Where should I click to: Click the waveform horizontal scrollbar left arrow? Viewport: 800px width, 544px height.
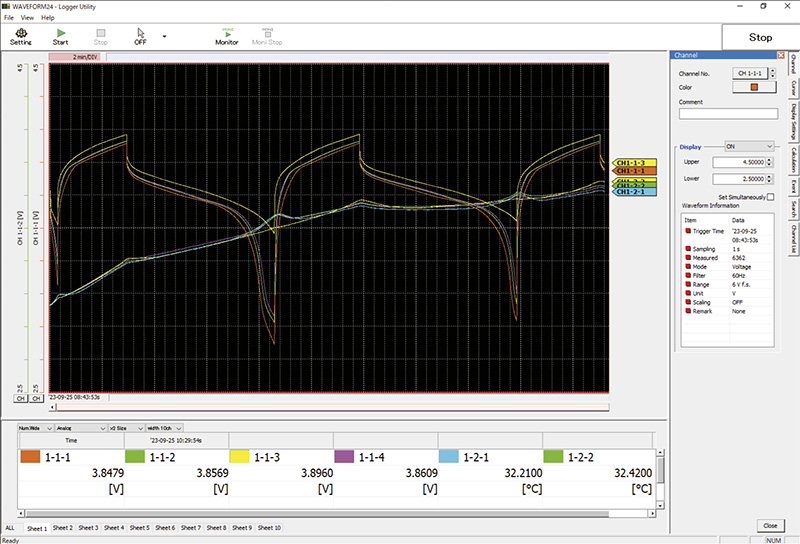pos(53,407)
